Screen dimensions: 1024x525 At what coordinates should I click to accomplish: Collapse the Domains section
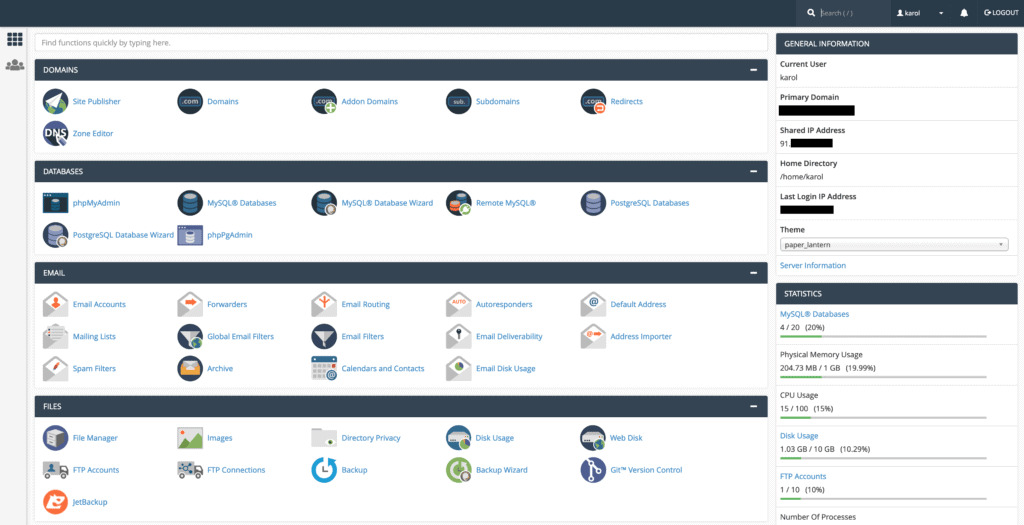(x=753, y=70)
